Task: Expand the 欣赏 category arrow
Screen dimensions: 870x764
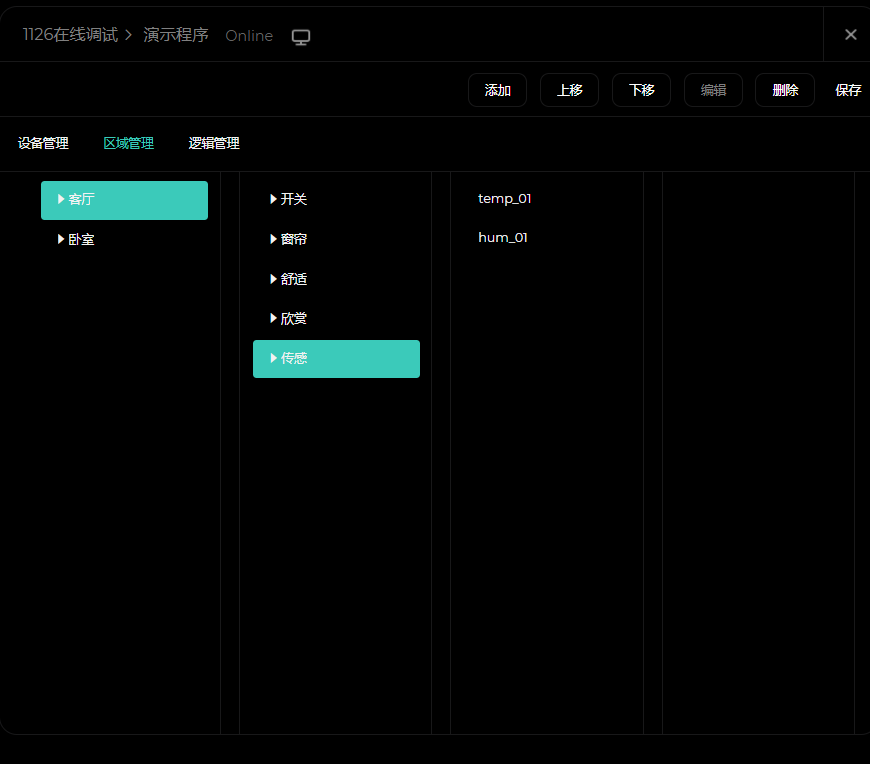Action: coord(274,318)
